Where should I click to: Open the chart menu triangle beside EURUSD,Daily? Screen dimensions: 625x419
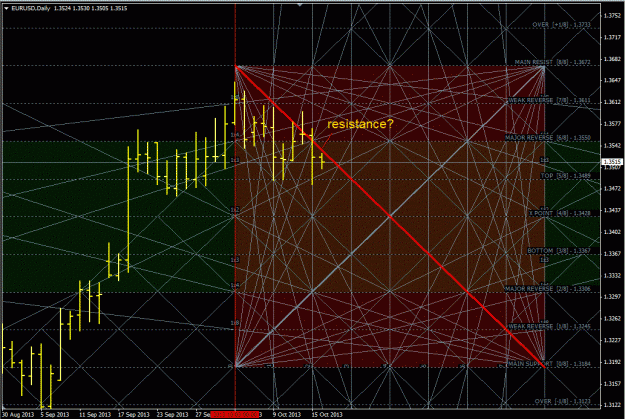click(x=6, y=8)
